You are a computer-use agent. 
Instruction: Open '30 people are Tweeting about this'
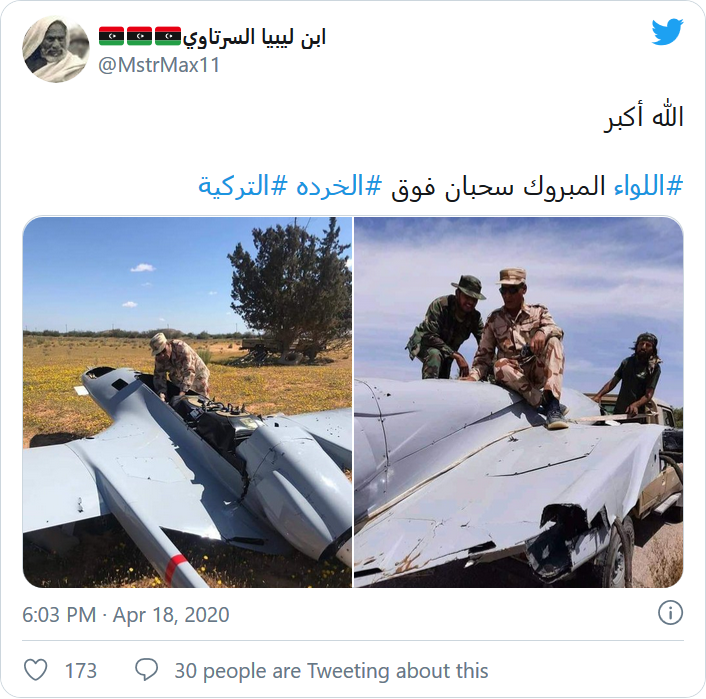331,671
